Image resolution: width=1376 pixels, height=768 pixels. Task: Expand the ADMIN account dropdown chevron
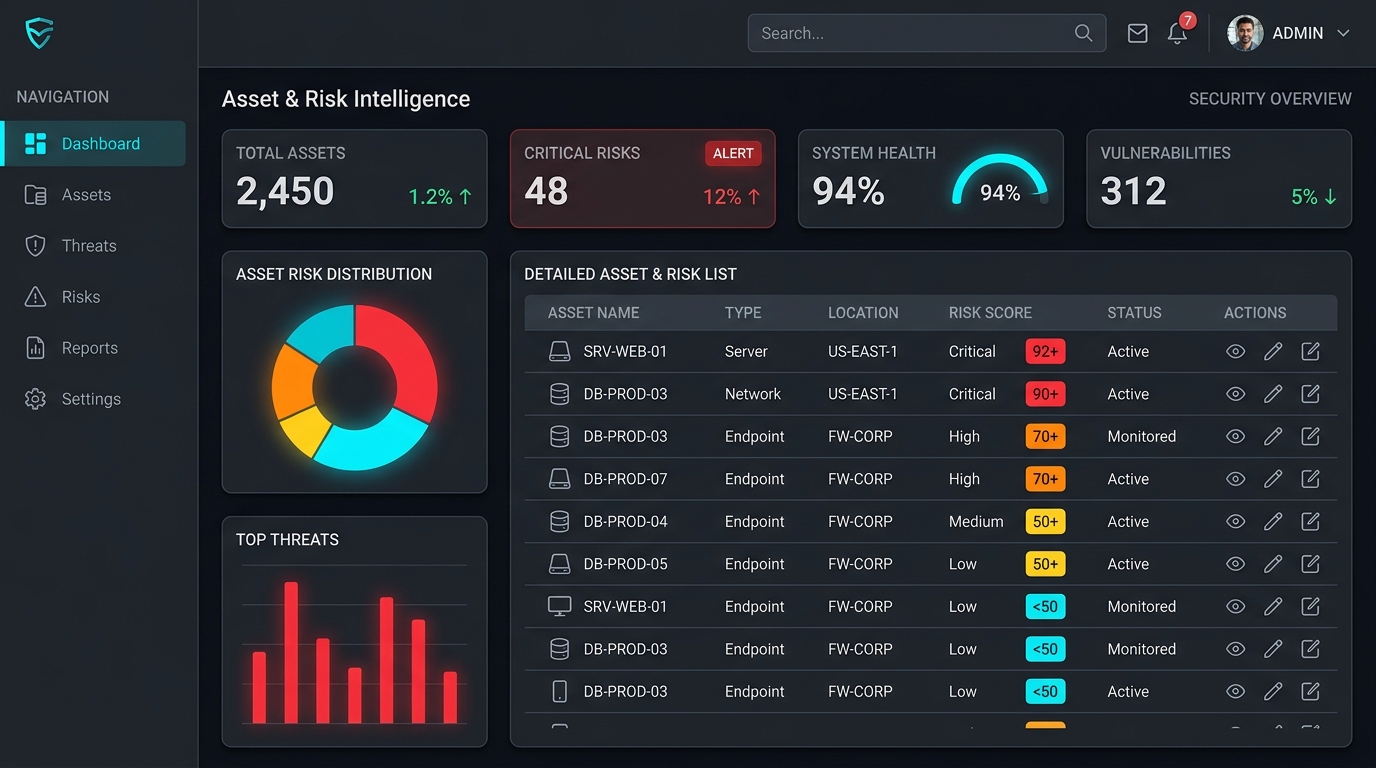(1343, 33)
